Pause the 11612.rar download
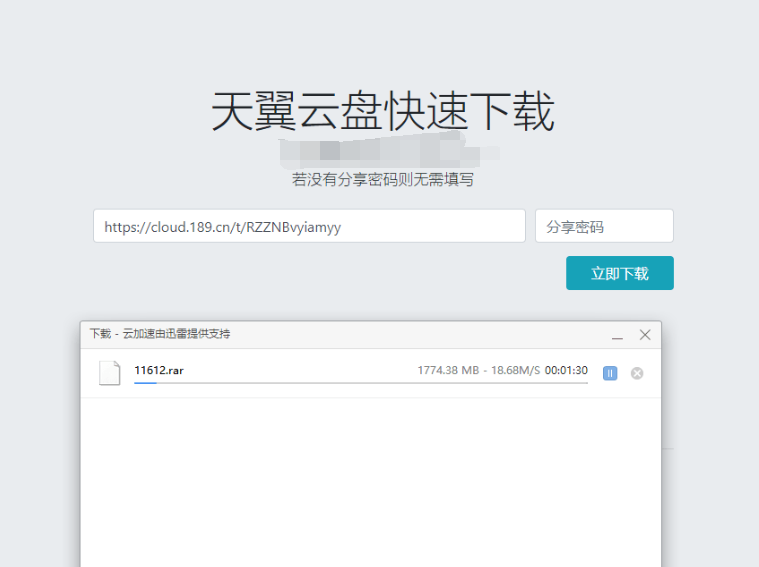The image size is (759, 567). (610, 373)
